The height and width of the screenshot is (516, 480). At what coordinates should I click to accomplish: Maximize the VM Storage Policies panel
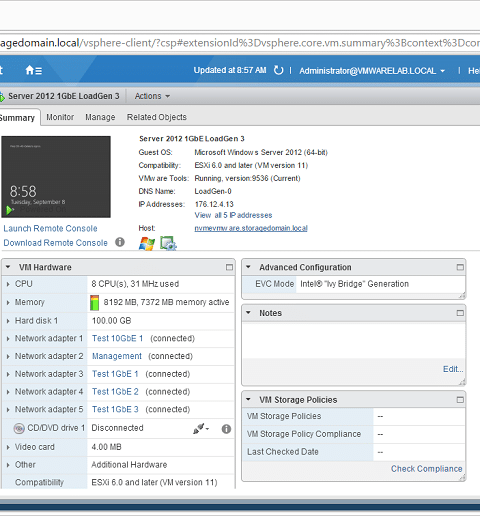[x=460, y=400]
